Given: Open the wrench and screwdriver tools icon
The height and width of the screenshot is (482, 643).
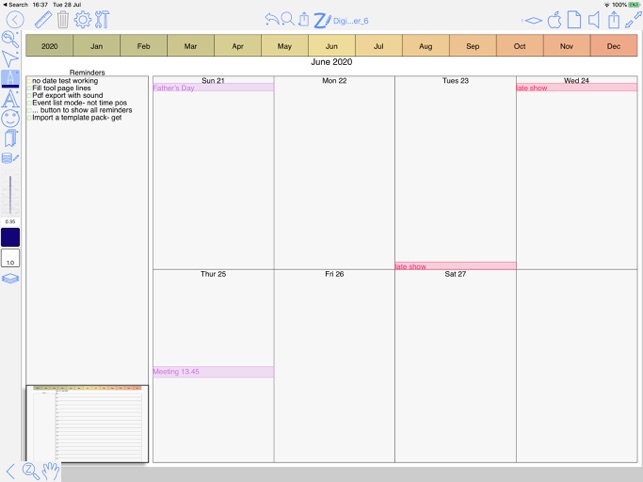Looking at the screenshot, I should [x=102, y=19].
